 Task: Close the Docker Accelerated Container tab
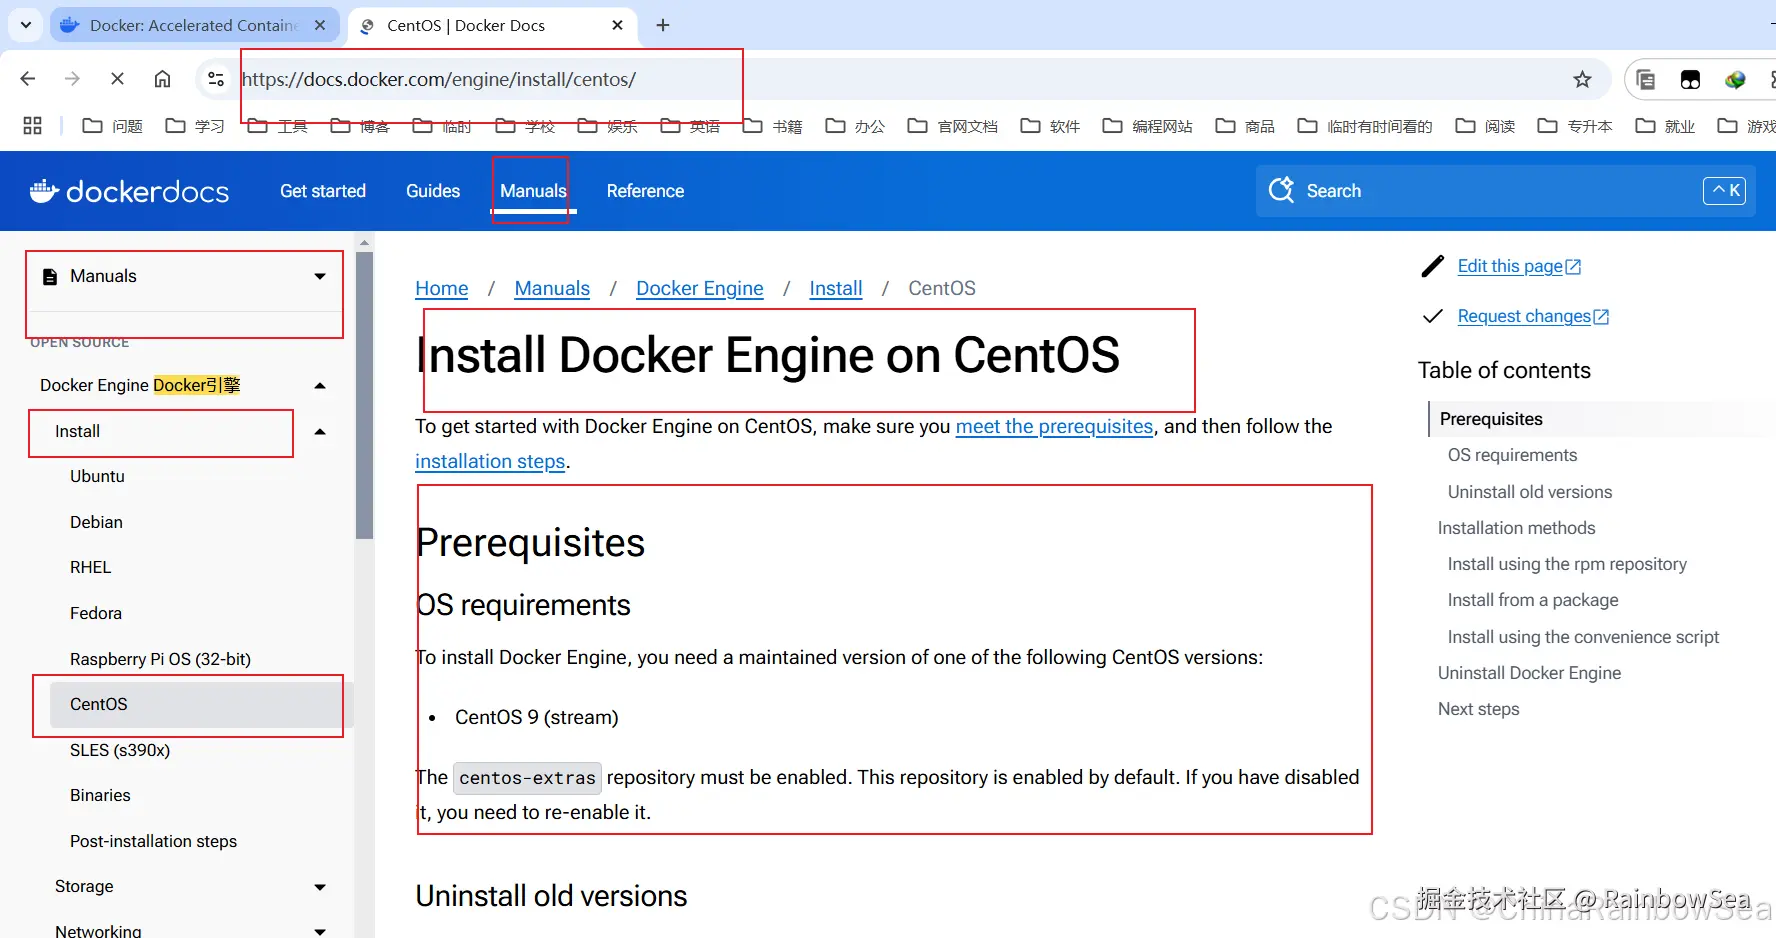(320, 25)
